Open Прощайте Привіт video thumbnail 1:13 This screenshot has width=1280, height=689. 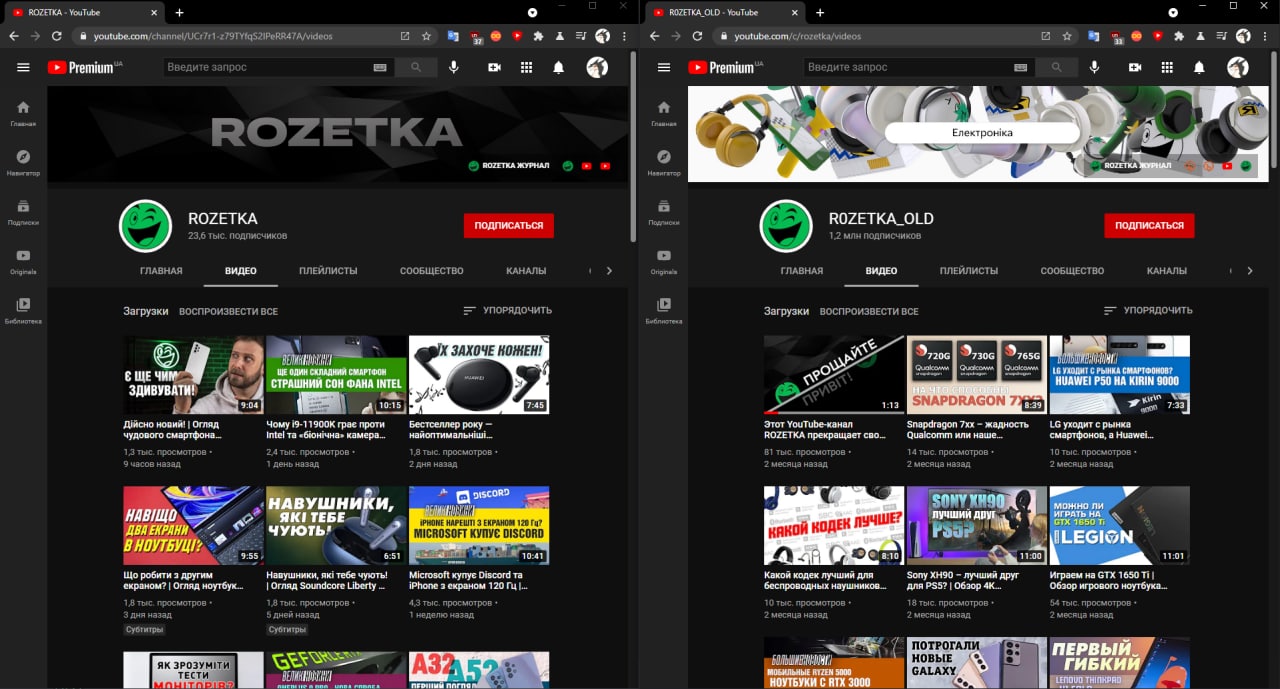pyautogui.click(x=834, y=375)
